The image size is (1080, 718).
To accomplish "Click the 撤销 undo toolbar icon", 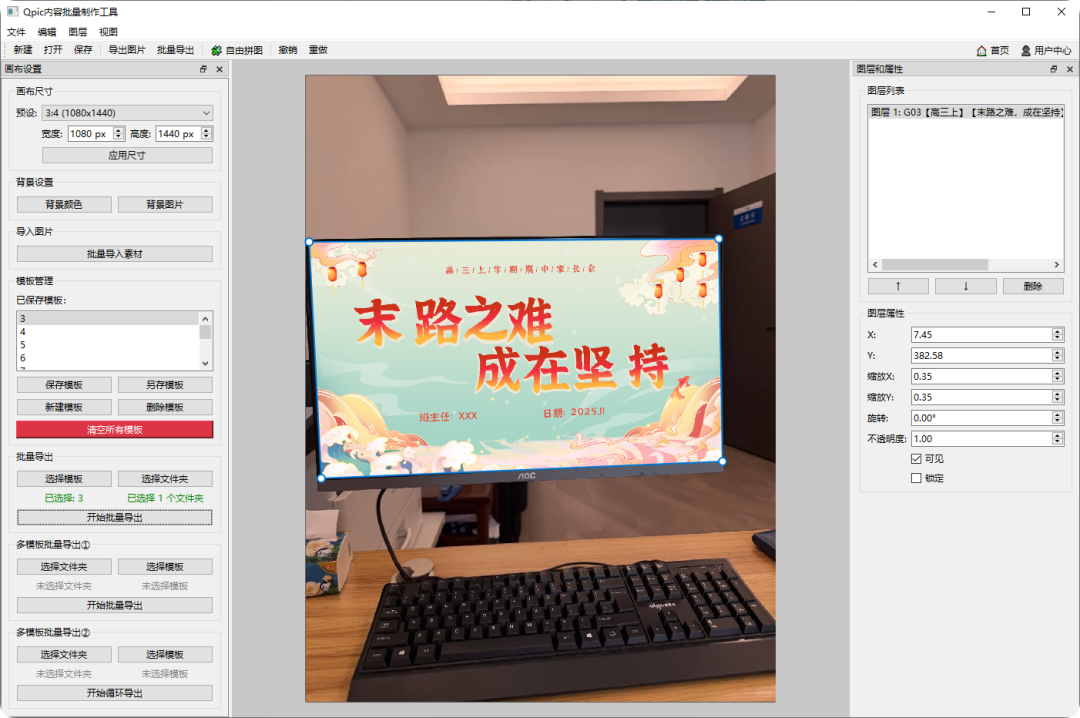I will pyautogui.click(x=289, y=50).
